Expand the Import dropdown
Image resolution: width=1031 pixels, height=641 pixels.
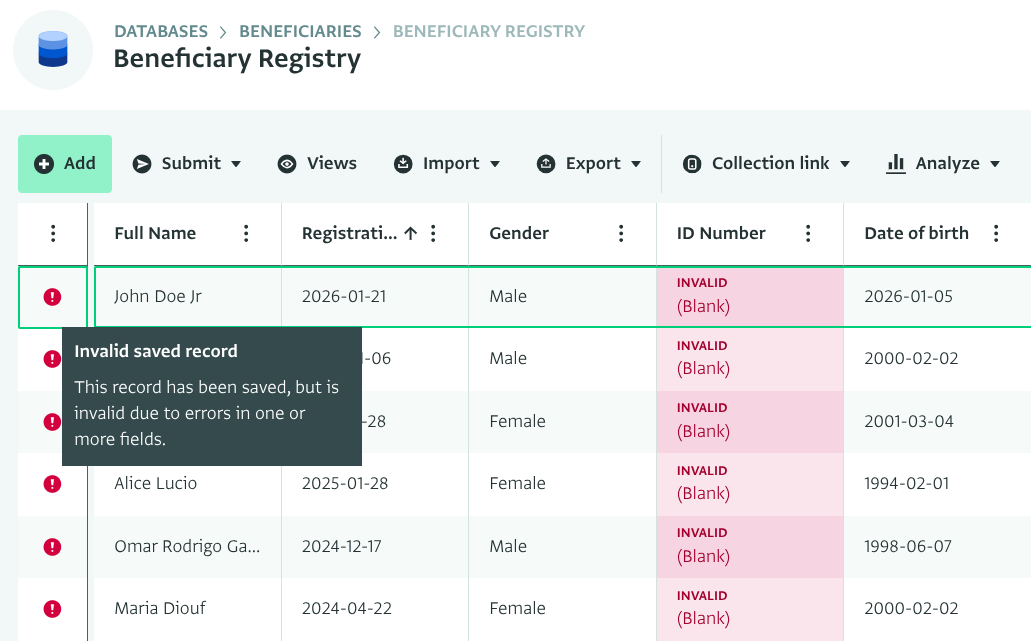[450, 164]
